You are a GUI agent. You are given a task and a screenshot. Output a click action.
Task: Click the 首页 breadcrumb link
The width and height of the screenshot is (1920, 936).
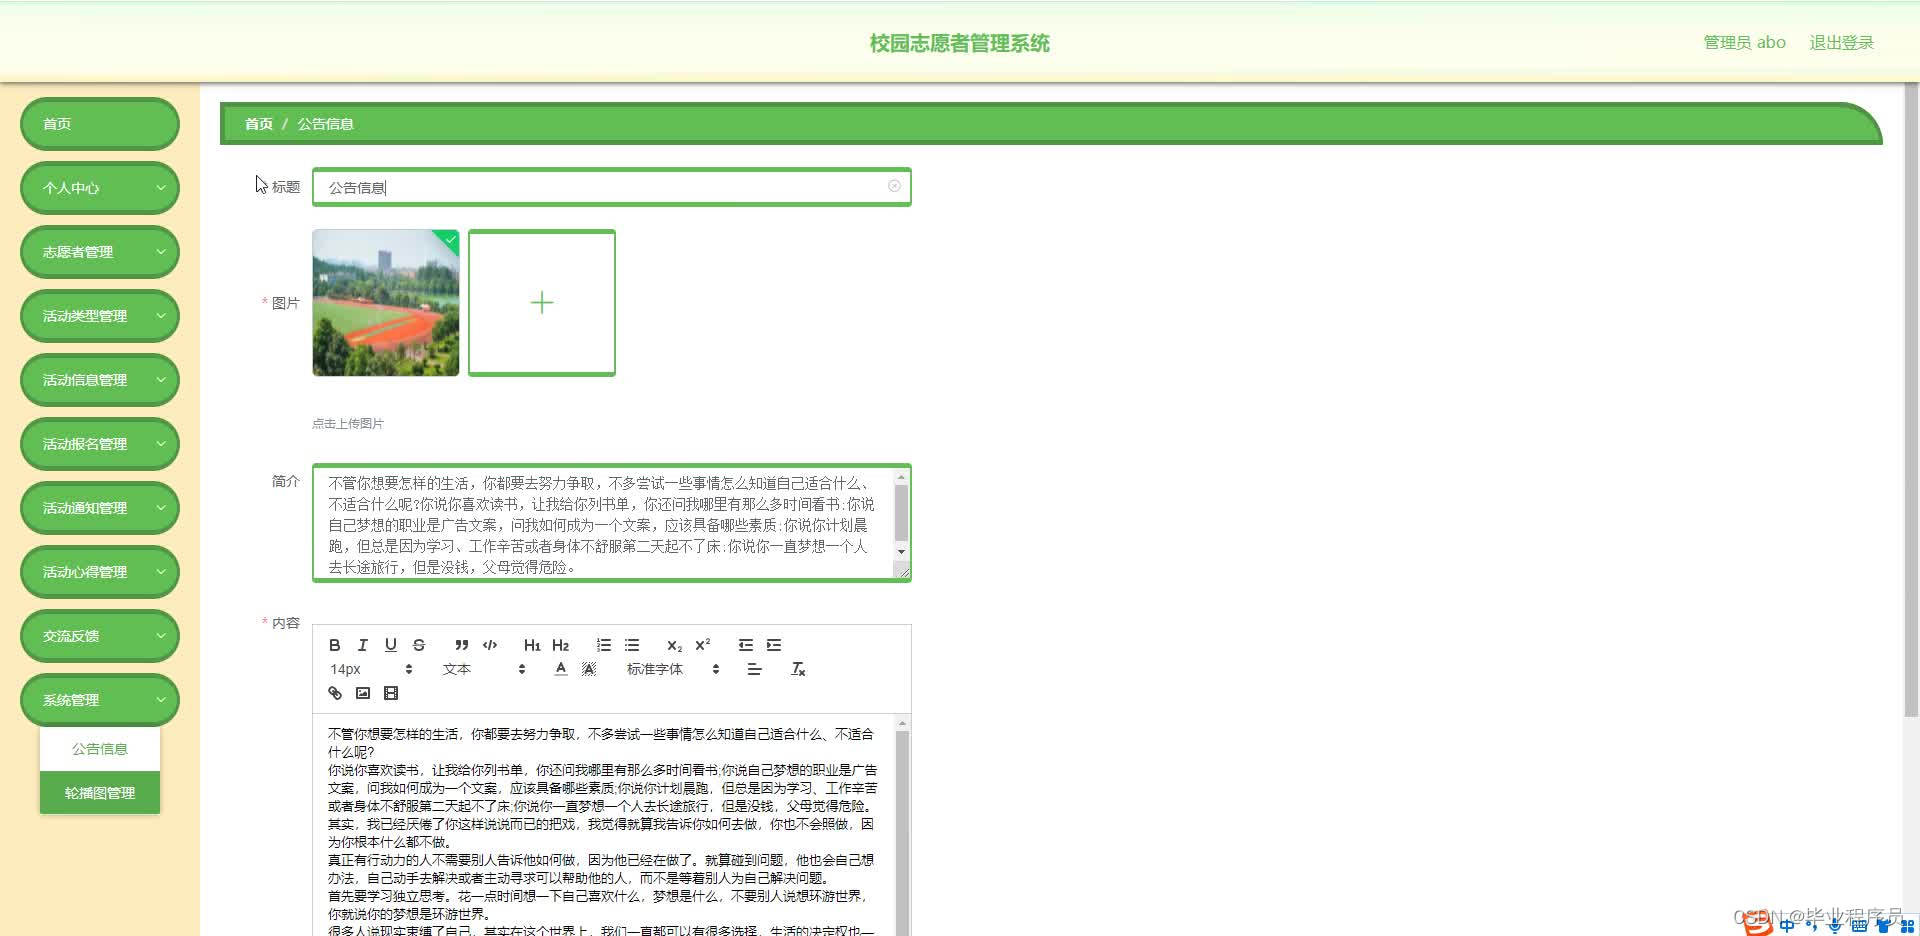point(259,124)
